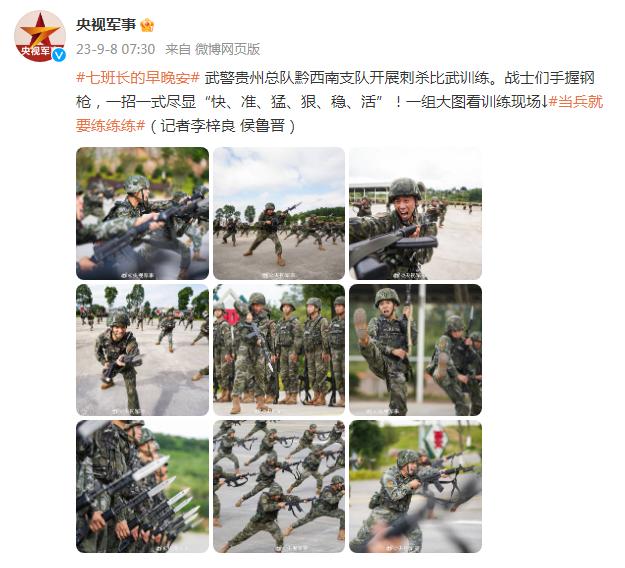The width and height of the screenshot is (625, 568).
Task: Open first photo of soldier aiming rifle
Action: (142, 213)
